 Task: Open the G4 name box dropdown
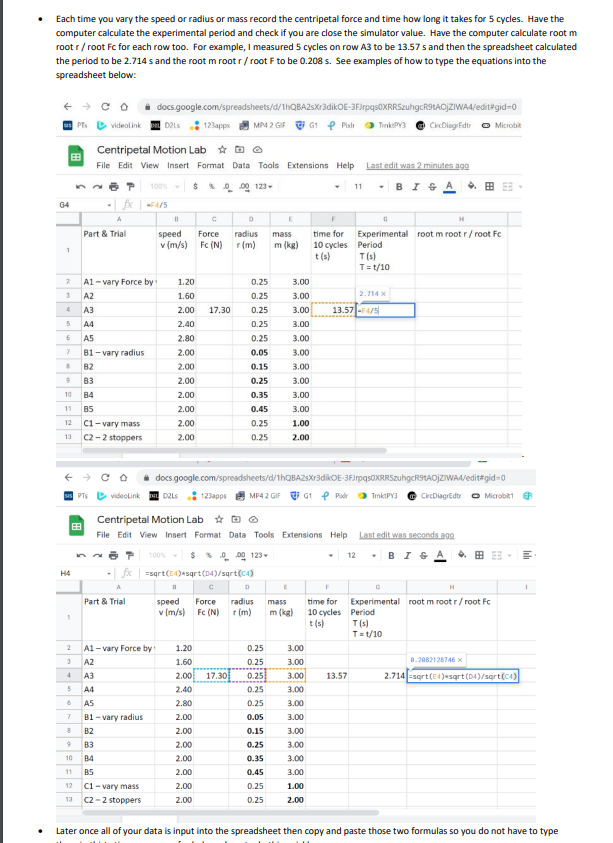[x=109, y=205]
